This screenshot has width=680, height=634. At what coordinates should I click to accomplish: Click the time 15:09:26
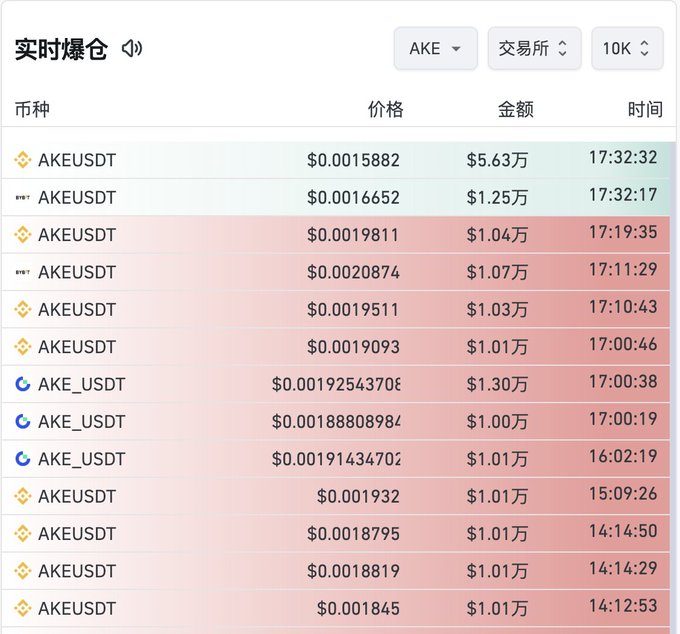pos(623,493)
